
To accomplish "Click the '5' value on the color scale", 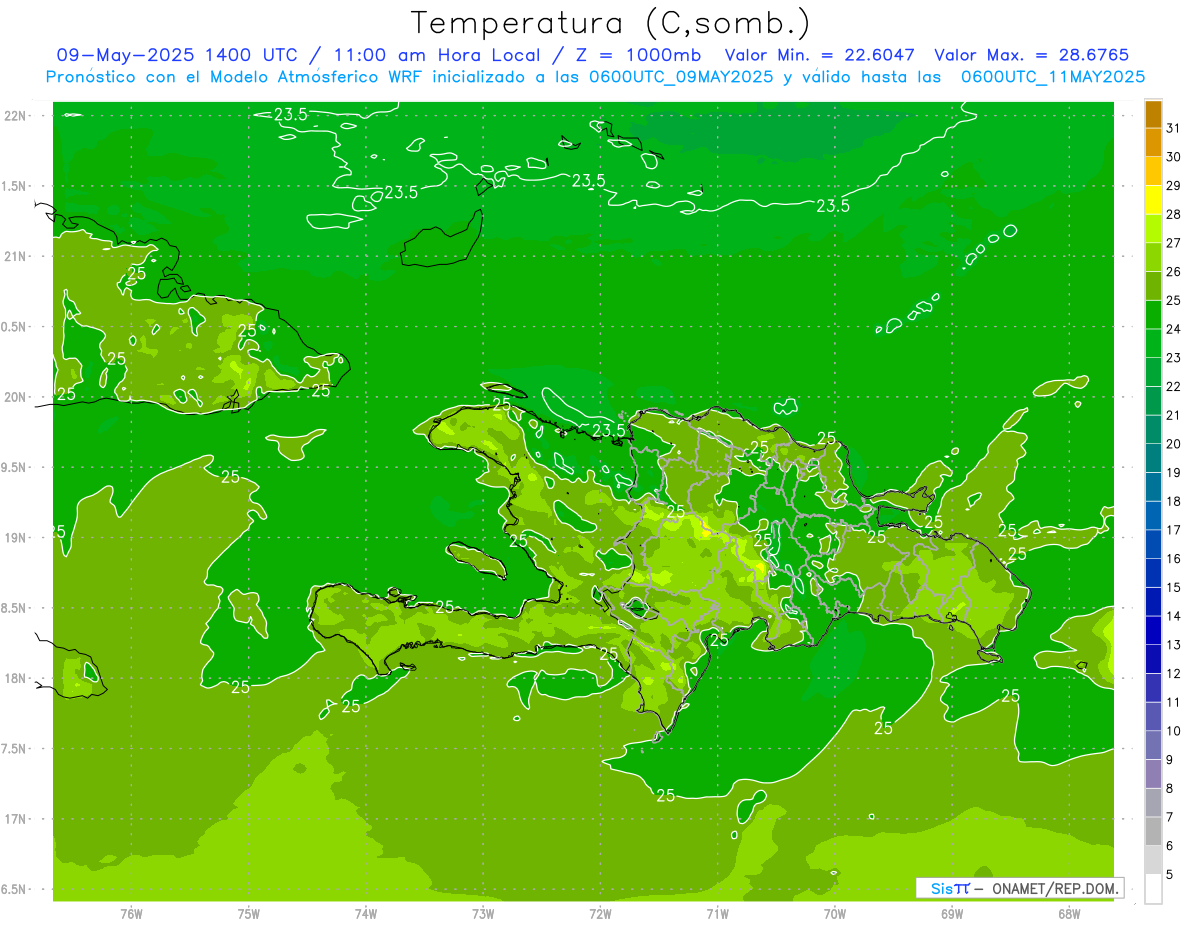I will [x=1169, y=875].
